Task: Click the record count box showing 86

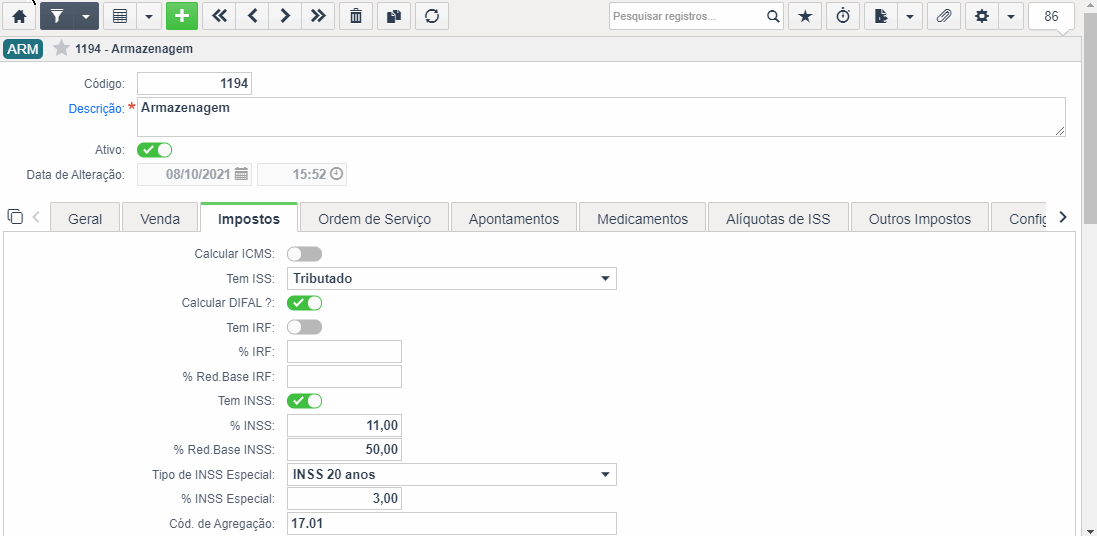Action: [x=1052, y=16]
